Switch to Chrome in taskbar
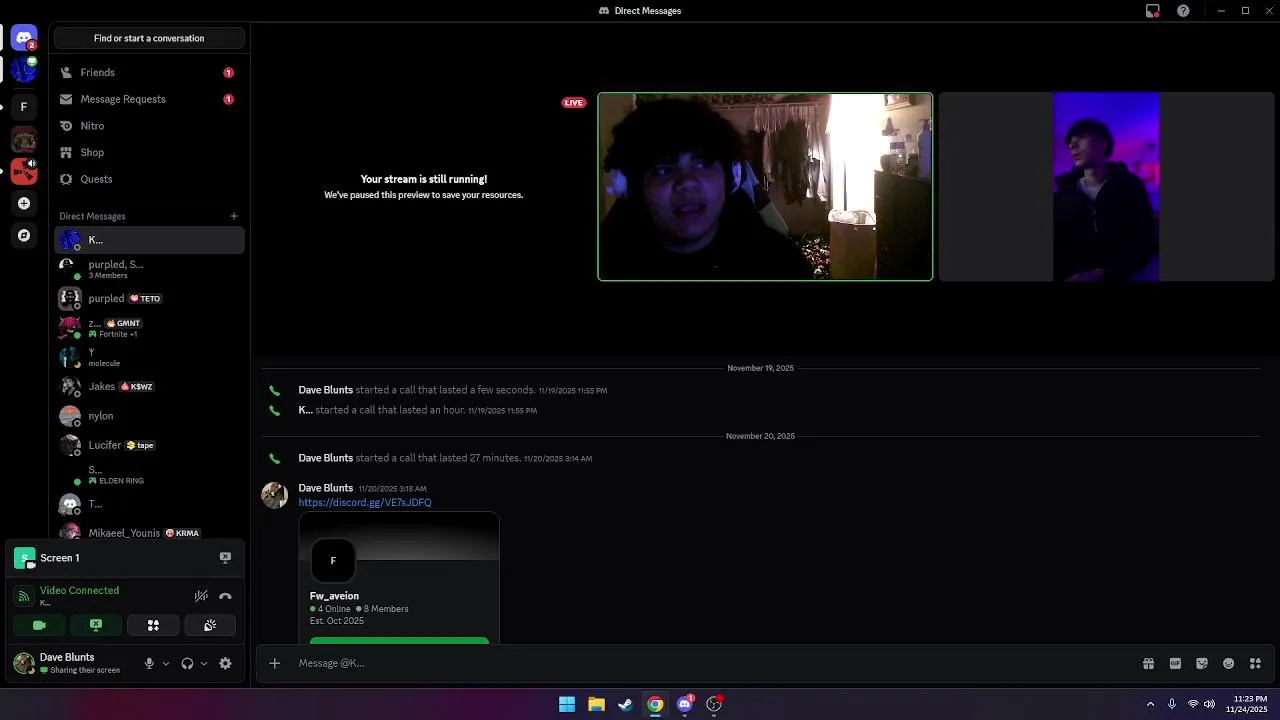 pos(655,704)
